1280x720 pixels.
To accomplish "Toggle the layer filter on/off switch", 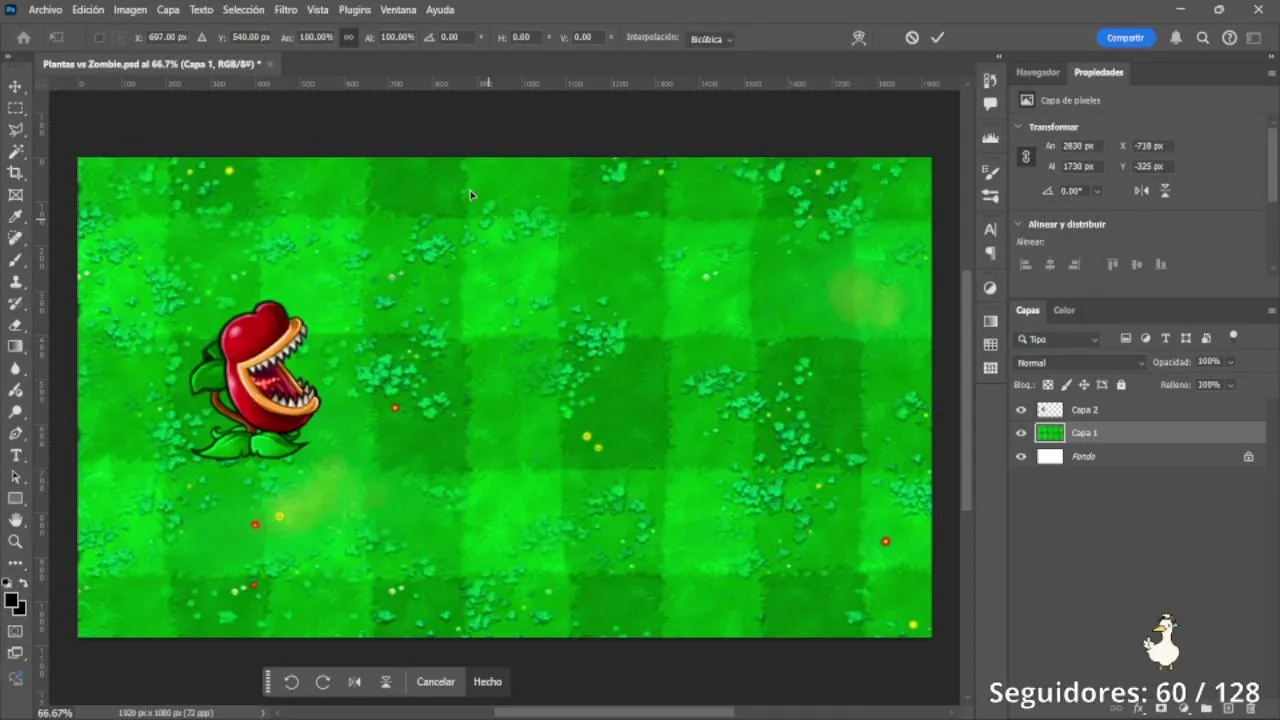I will pyautogui.click(x=1233, y=336).
